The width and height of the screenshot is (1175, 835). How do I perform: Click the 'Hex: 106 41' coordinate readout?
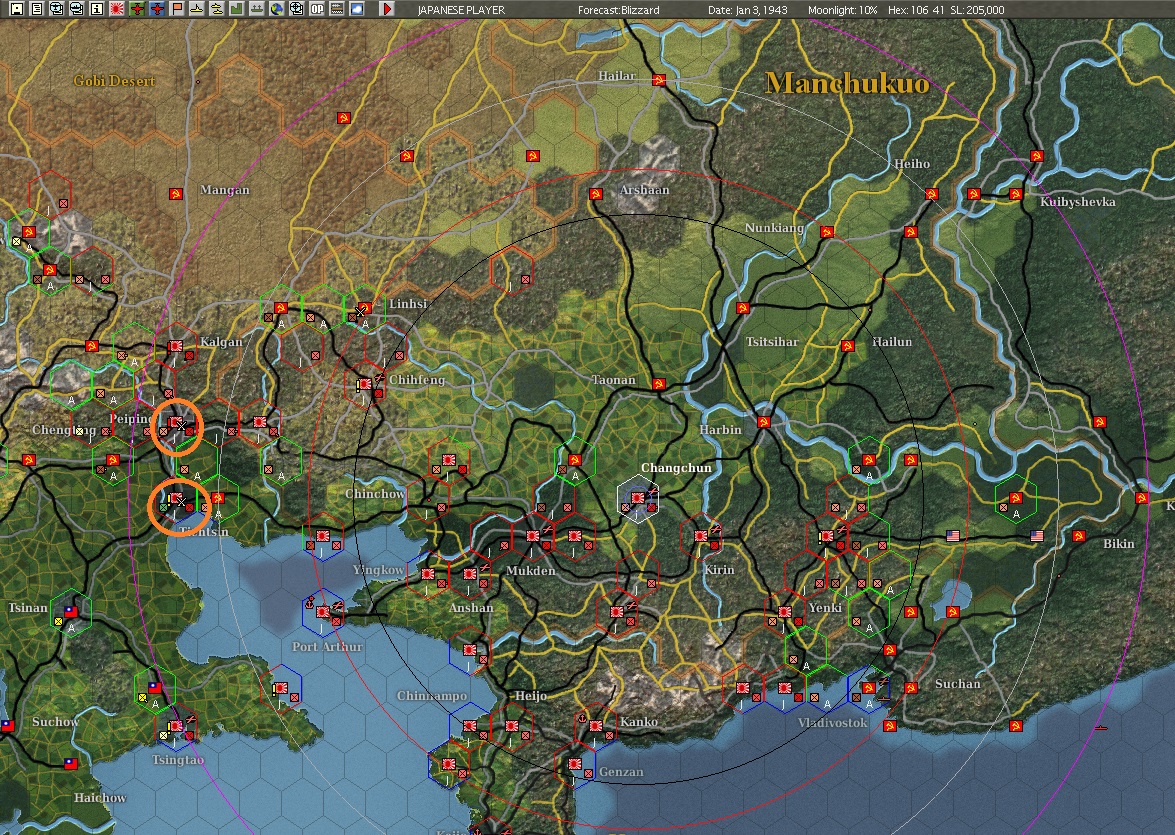tap(914, 10)
